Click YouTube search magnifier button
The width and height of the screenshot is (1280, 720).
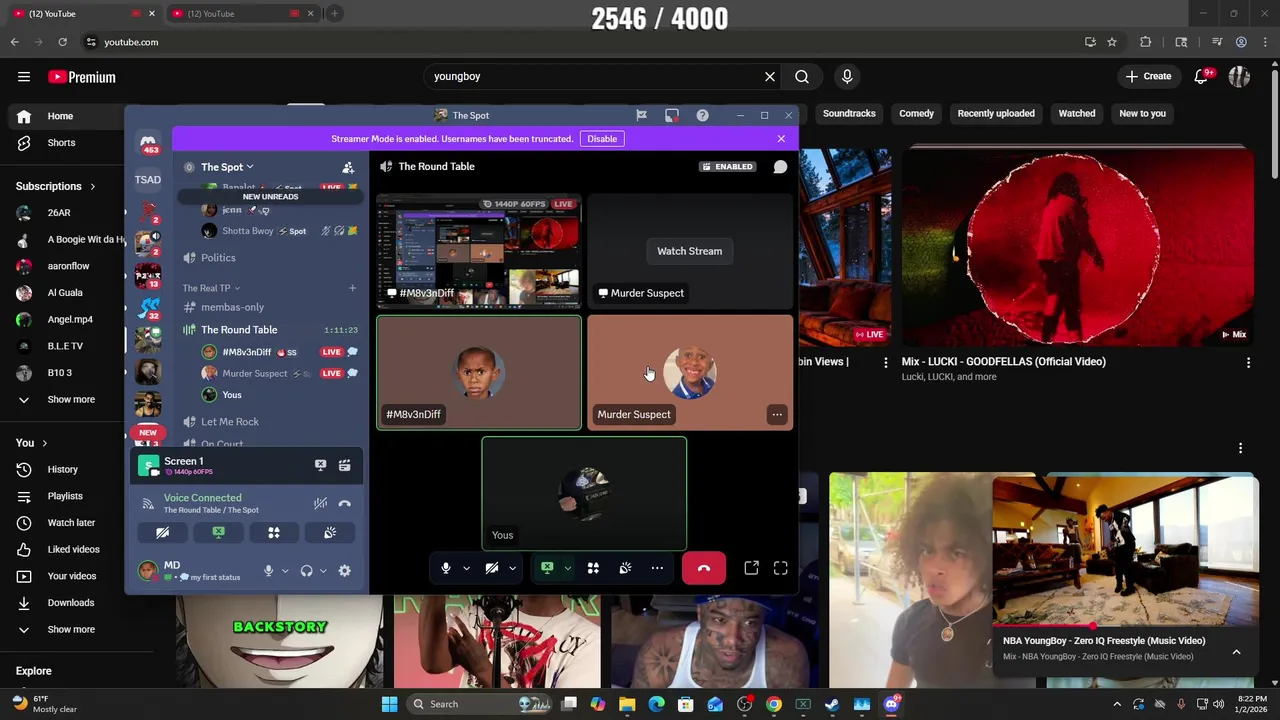coord(802,77)
